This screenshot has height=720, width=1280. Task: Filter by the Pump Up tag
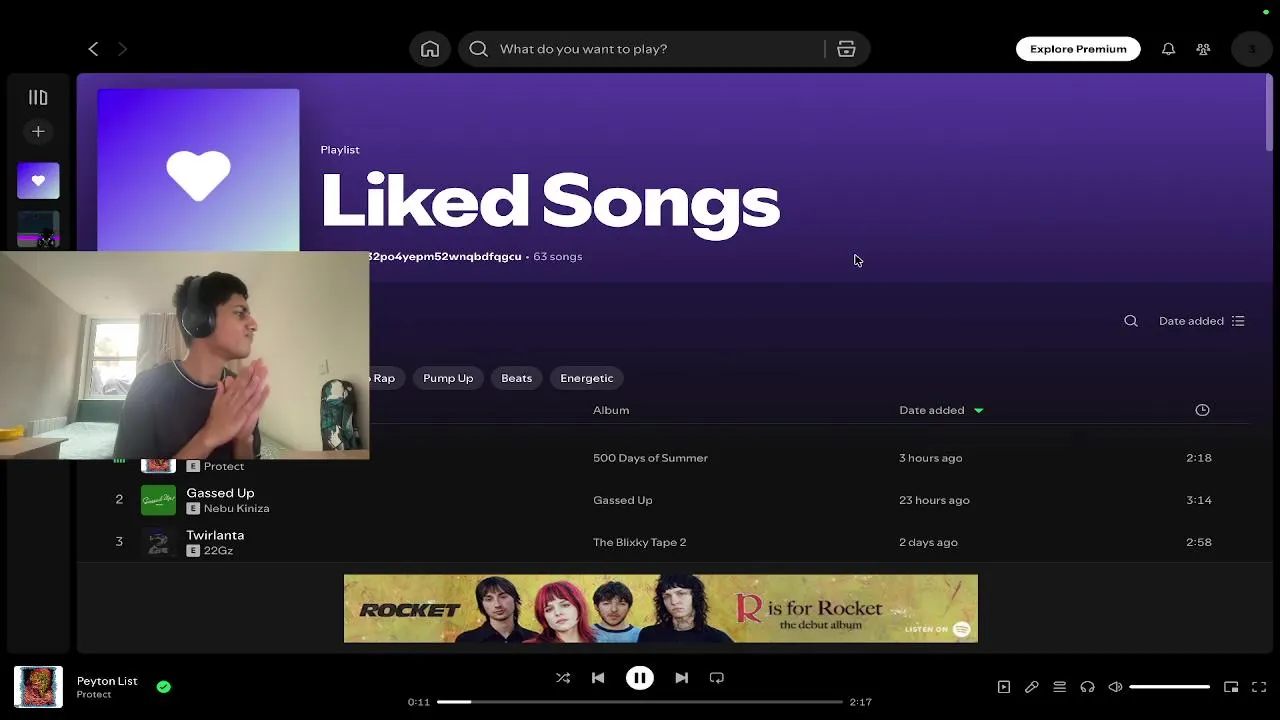pos(448,378)
